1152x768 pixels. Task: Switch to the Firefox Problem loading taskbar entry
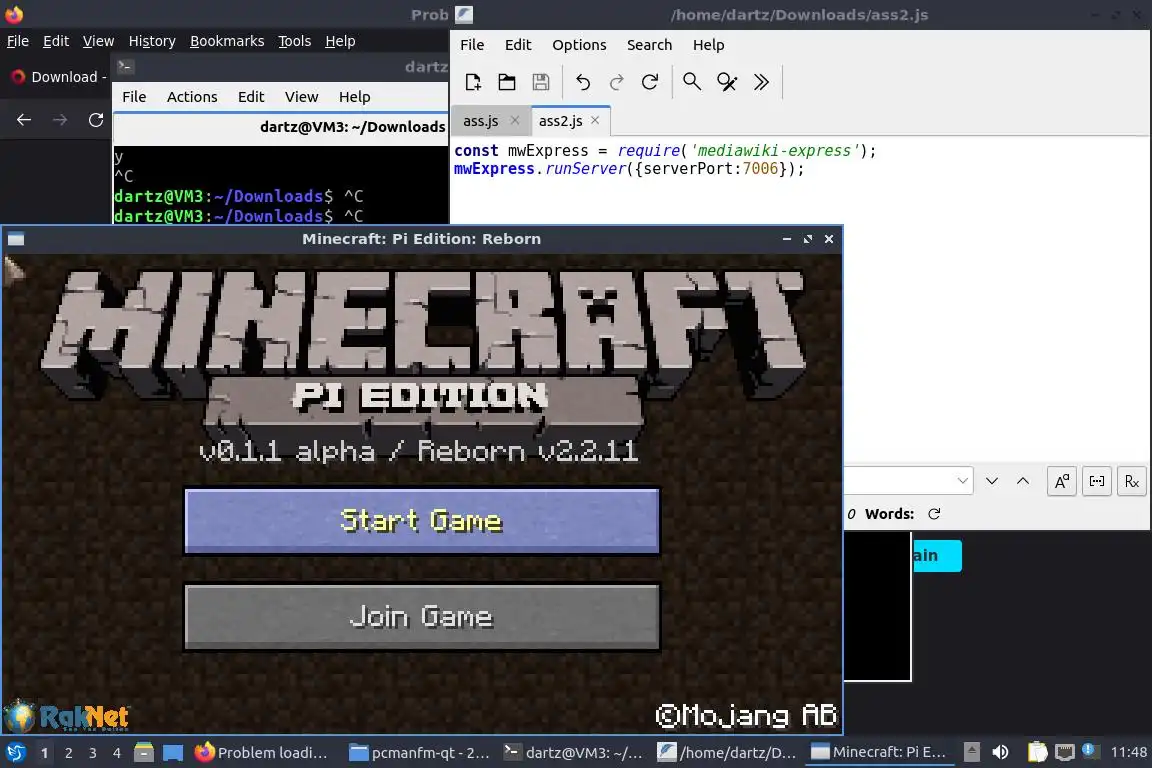262,753
